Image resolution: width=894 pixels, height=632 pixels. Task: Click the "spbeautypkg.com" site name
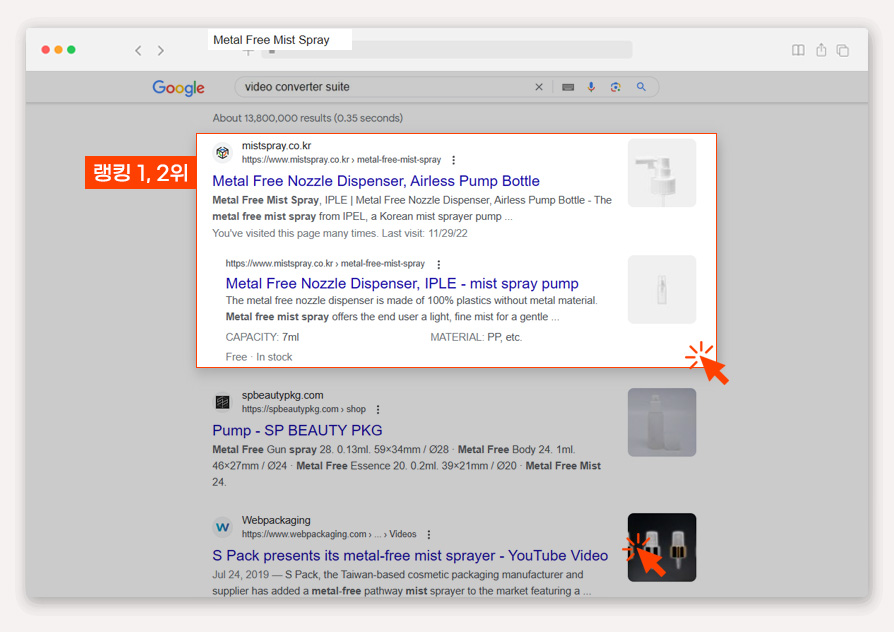click(282, 395)
